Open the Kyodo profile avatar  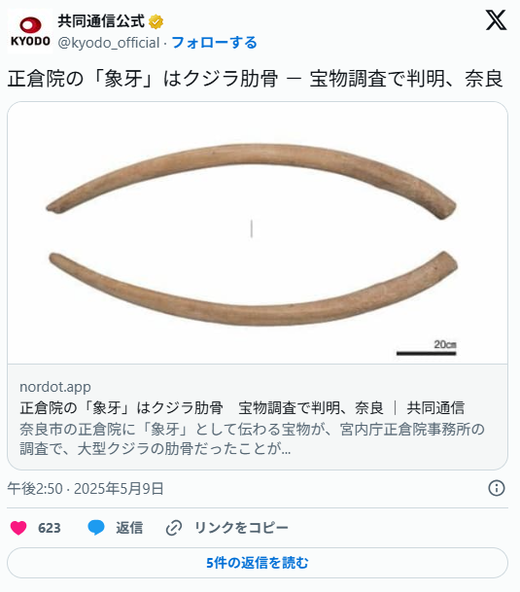(x=30, y=32)
